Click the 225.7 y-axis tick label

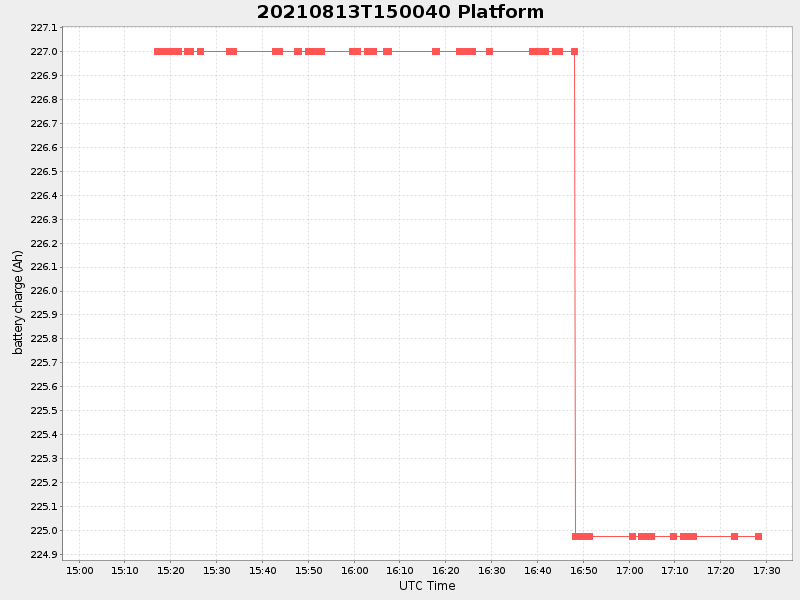(x=44, y=363)
